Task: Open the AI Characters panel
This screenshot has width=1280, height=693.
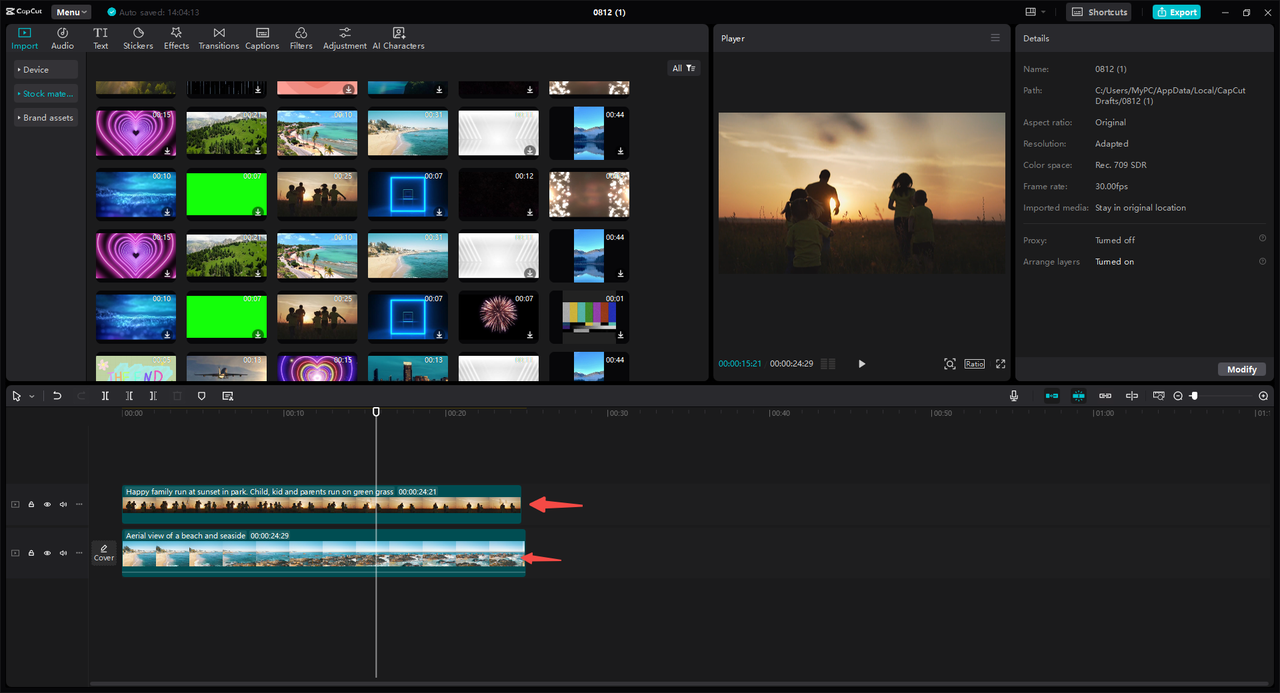Action: (398, 38)
